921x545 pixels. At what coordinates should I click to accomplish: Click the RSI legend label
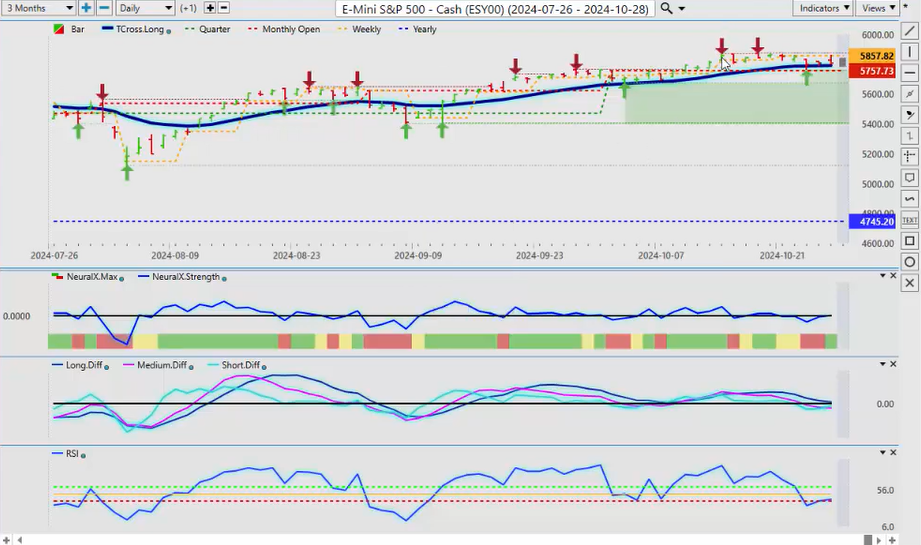(x=72, y=454)
